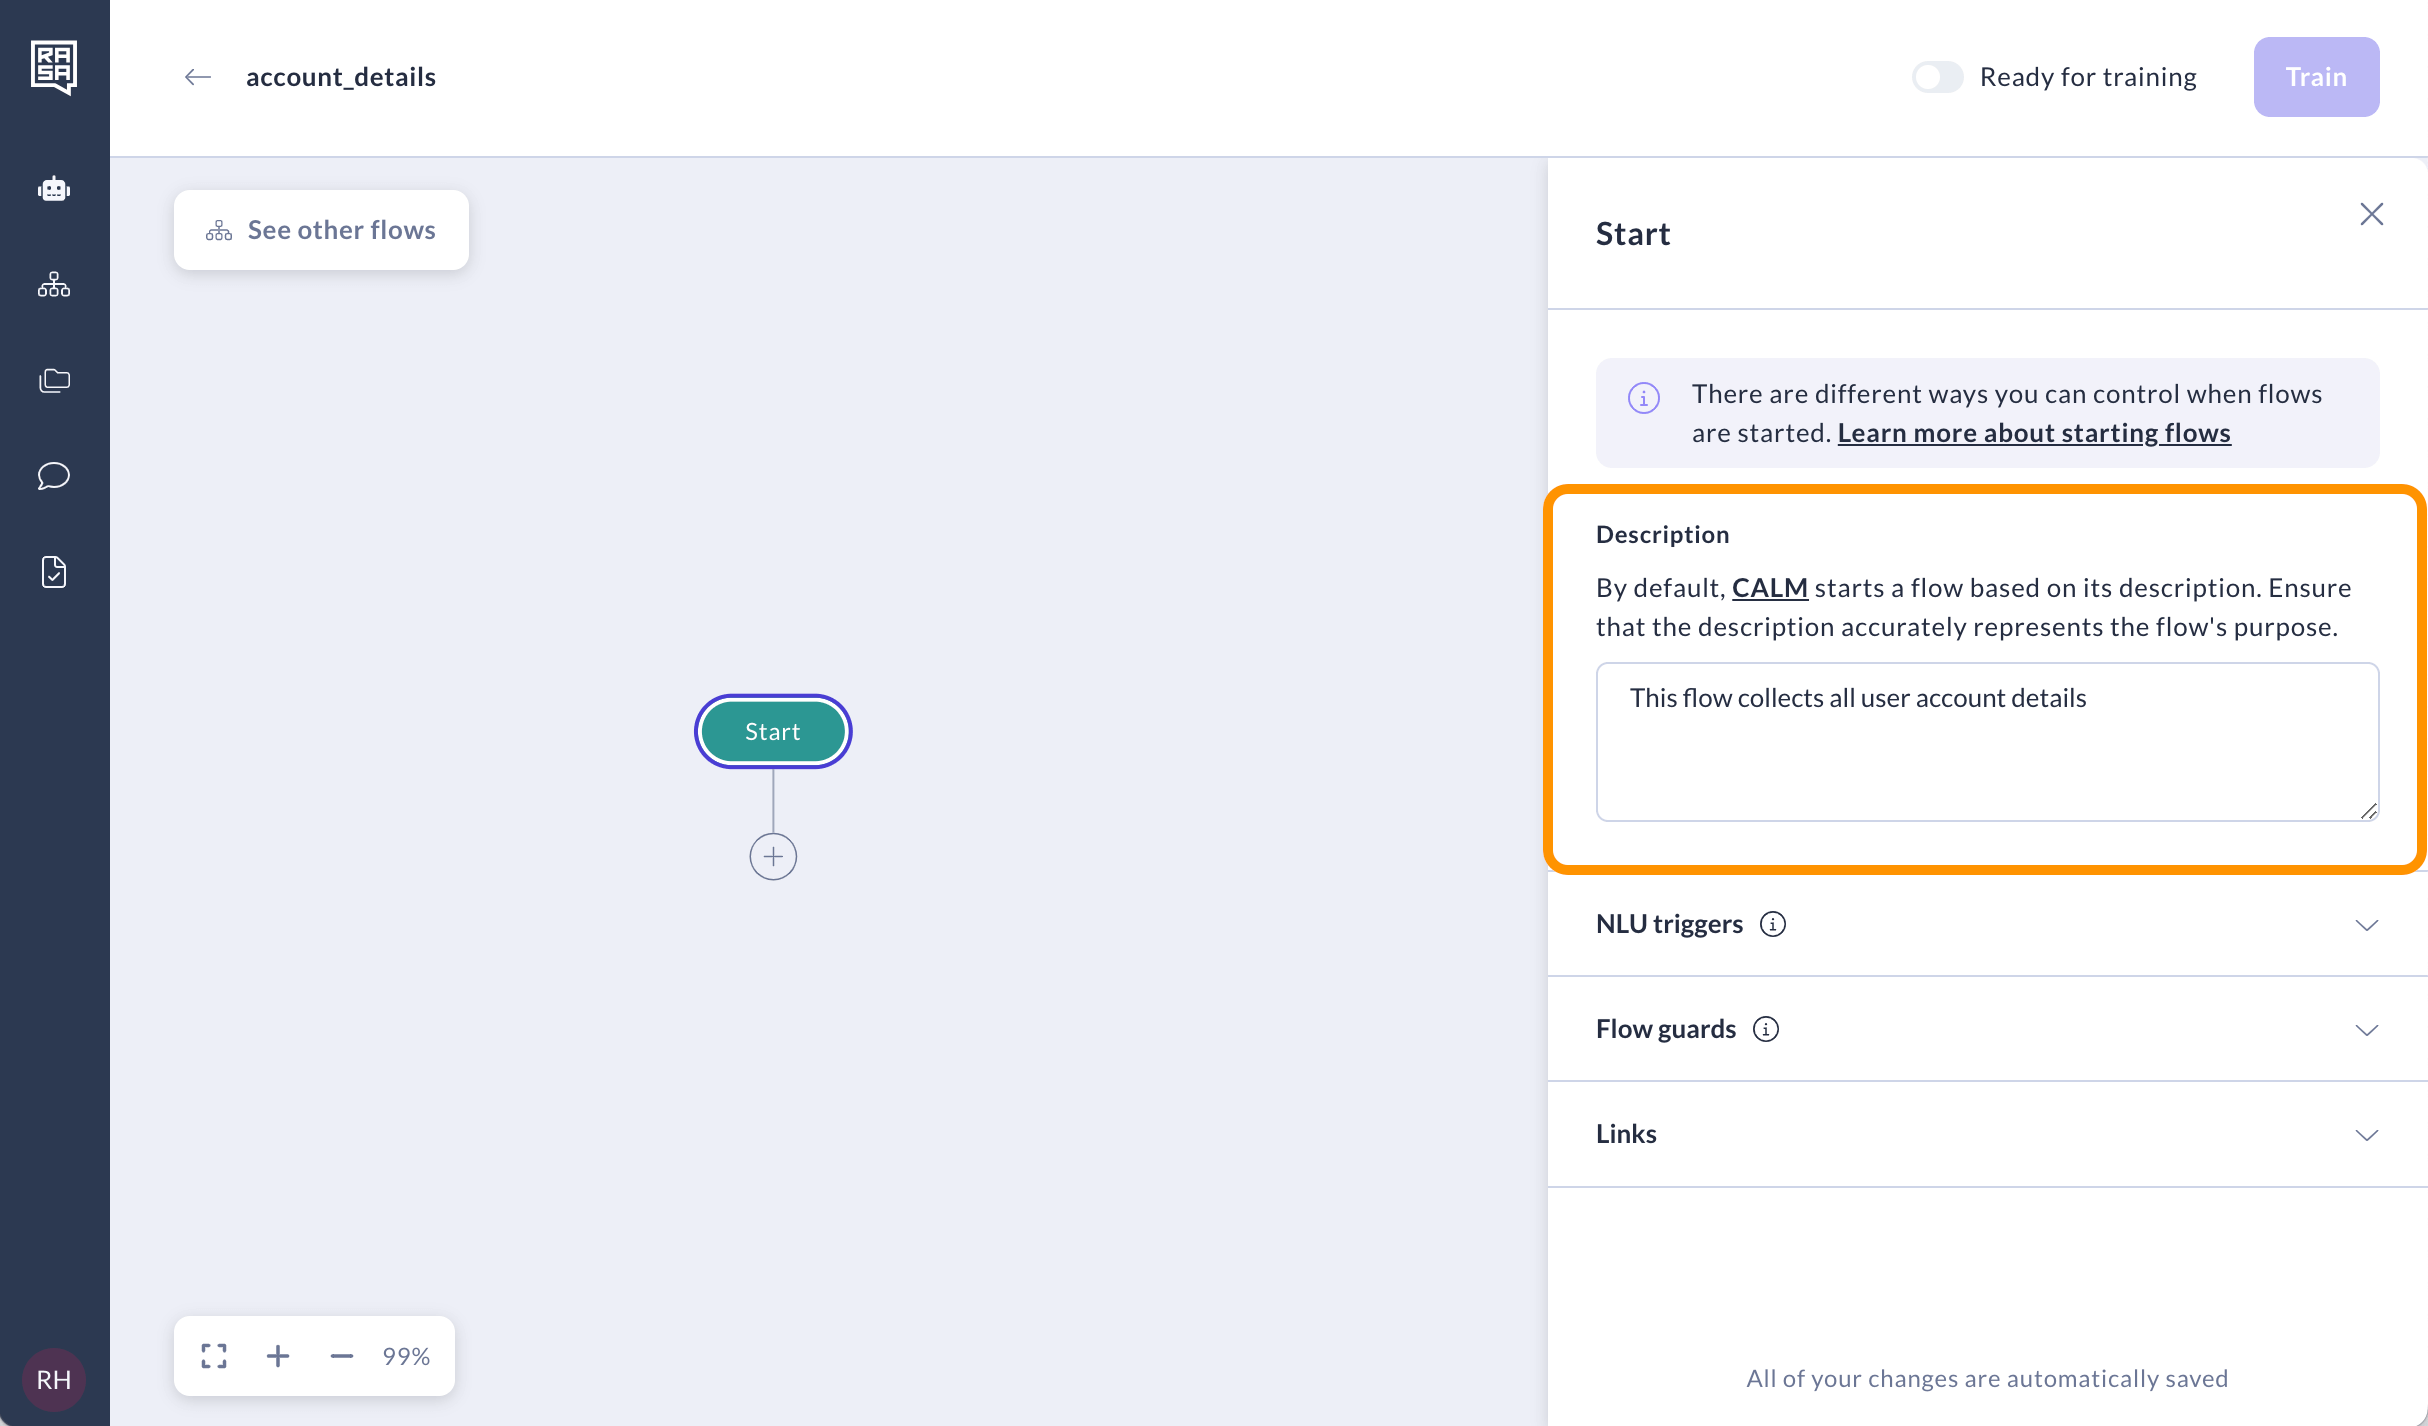Image resolution: width=2428 pixels, height=1426 pixels.
Task: Expand the Flow guards section
Action: 2366,1030
